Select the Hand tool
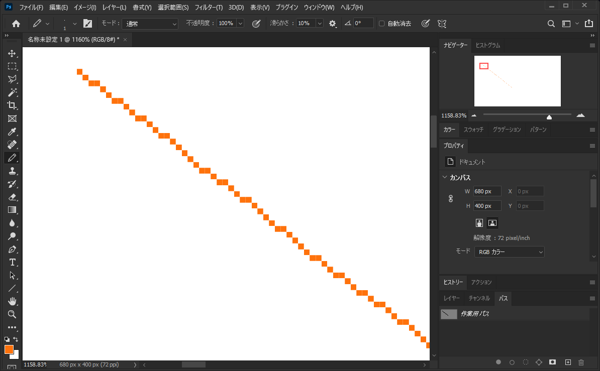 pyautogui.click(x=12, y=301)
